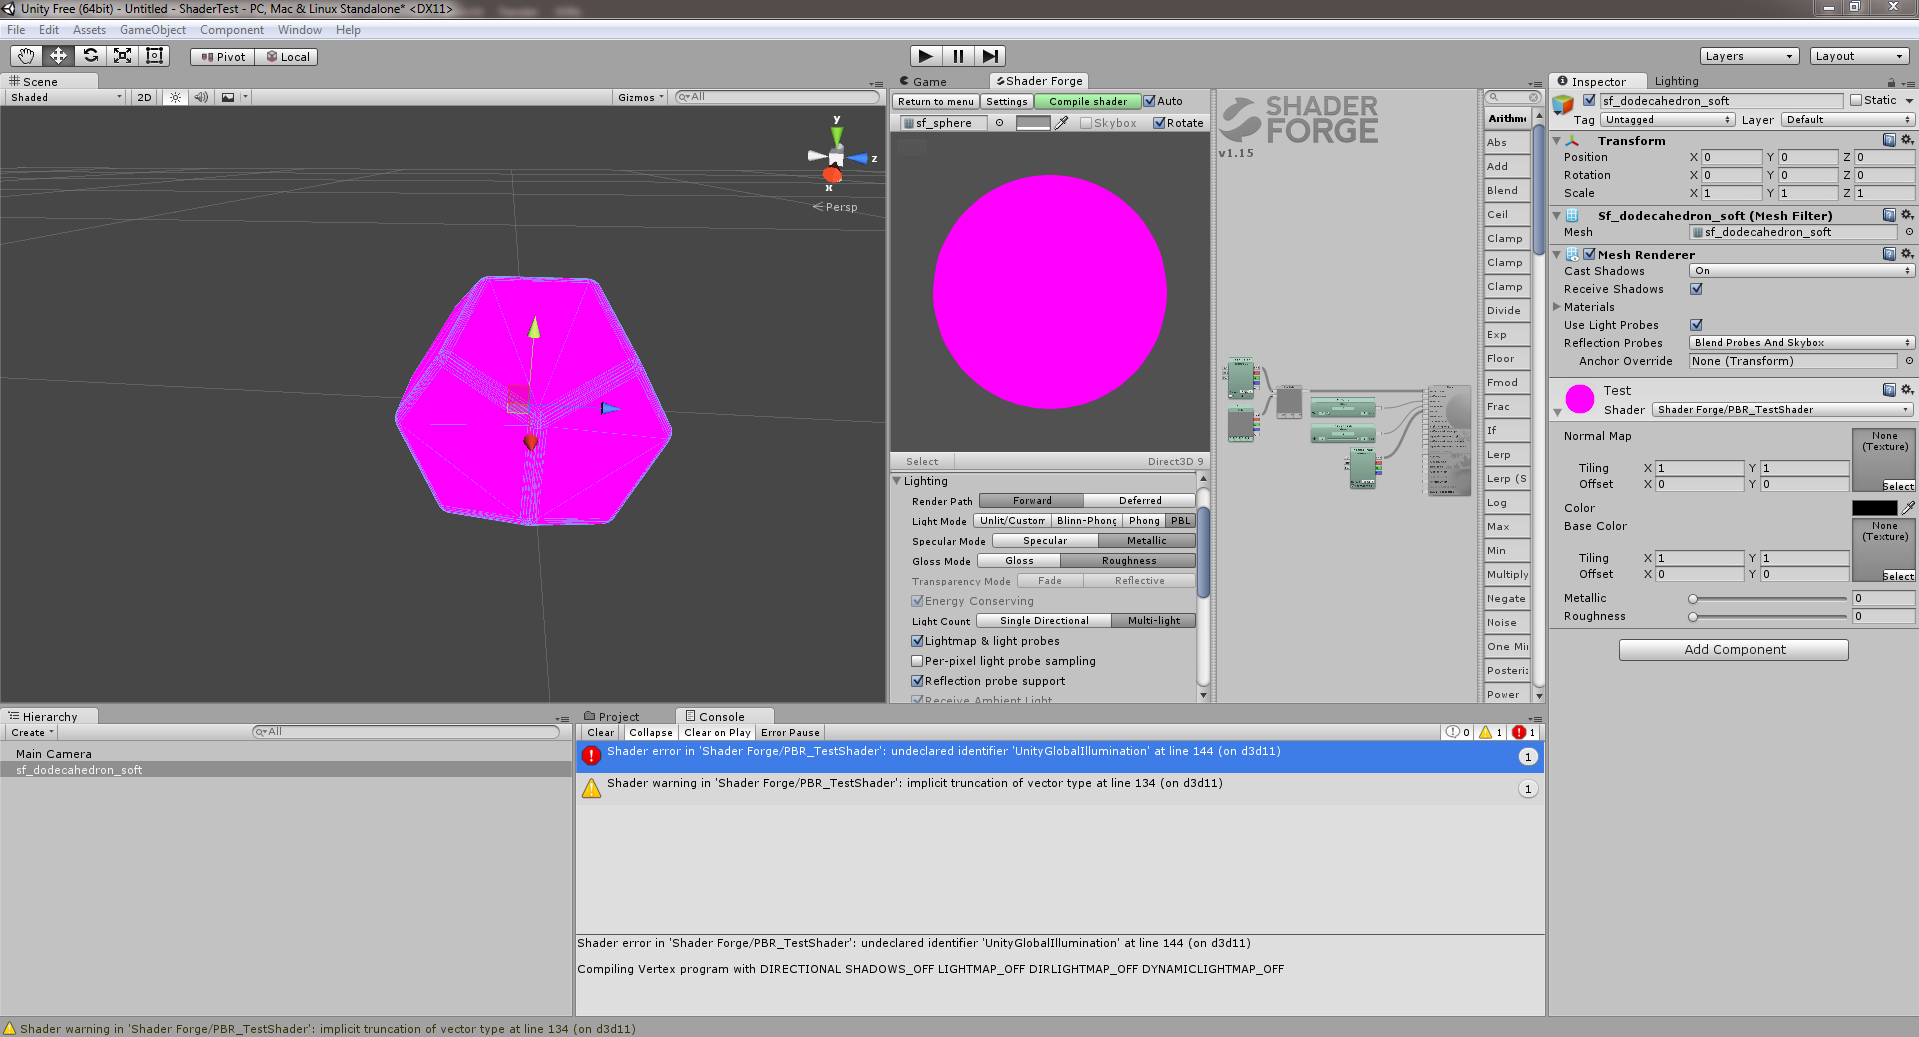Open the Tag Untagged dropdown
The width and height of the screenshot is (1919, 1037).
(x=1668, y=120)
